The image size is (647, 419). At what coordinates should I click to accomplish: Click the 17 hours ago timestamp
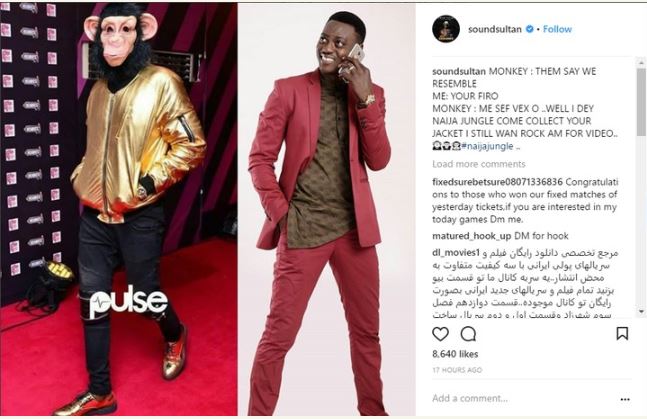(457, 370)
